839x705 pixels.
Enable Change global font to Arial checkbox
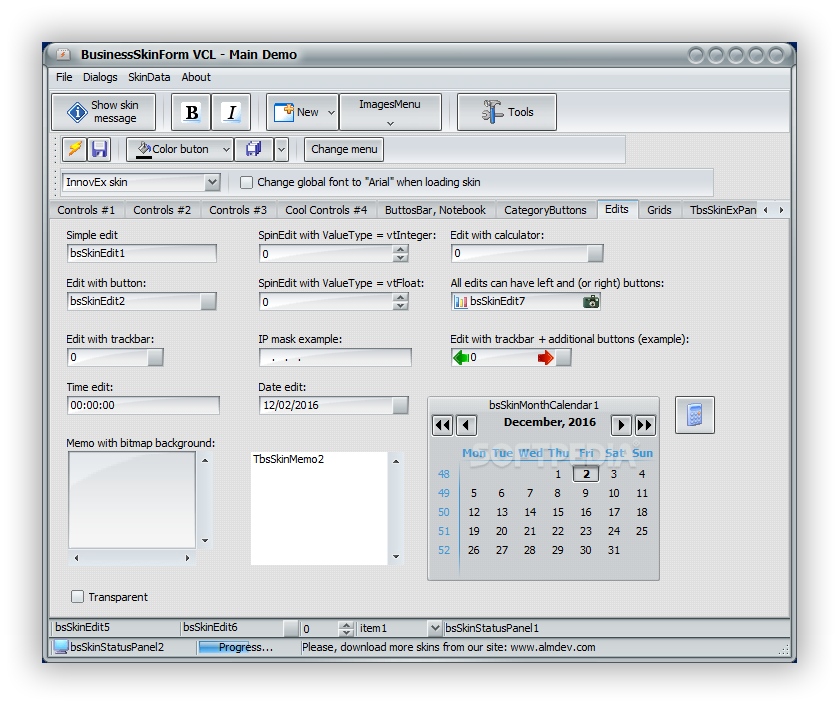(x=246, y=182)
